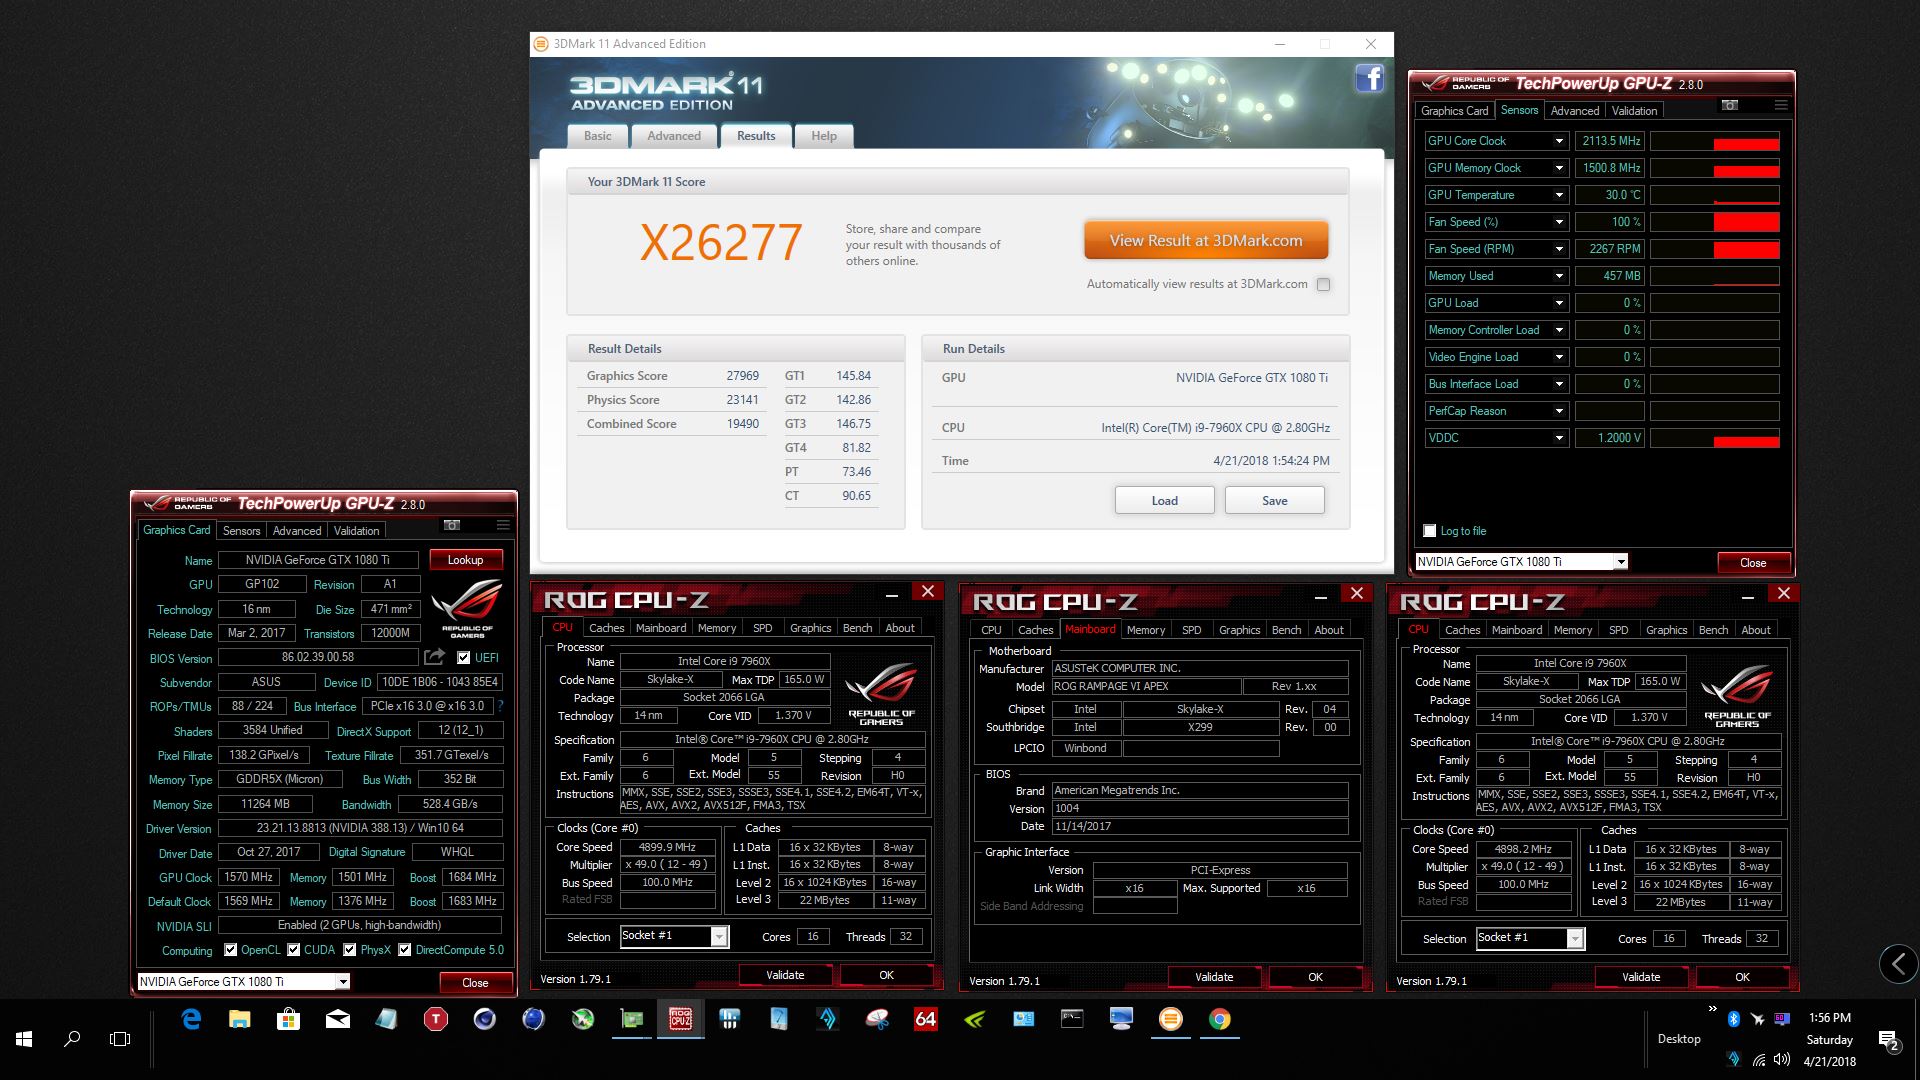Click the AIDA64 taskbar icon
Screen dimensions: 1920x1080
925,1019
